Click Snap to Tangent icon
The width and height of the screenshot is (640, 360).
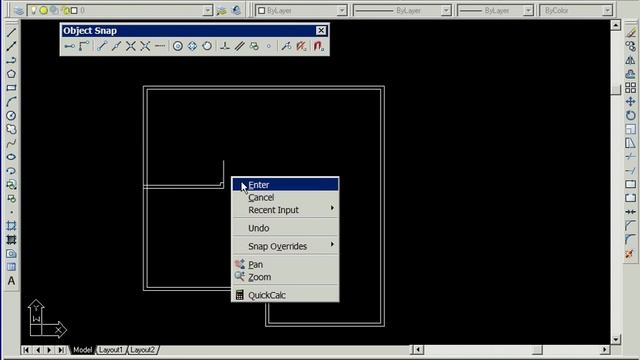207,46
